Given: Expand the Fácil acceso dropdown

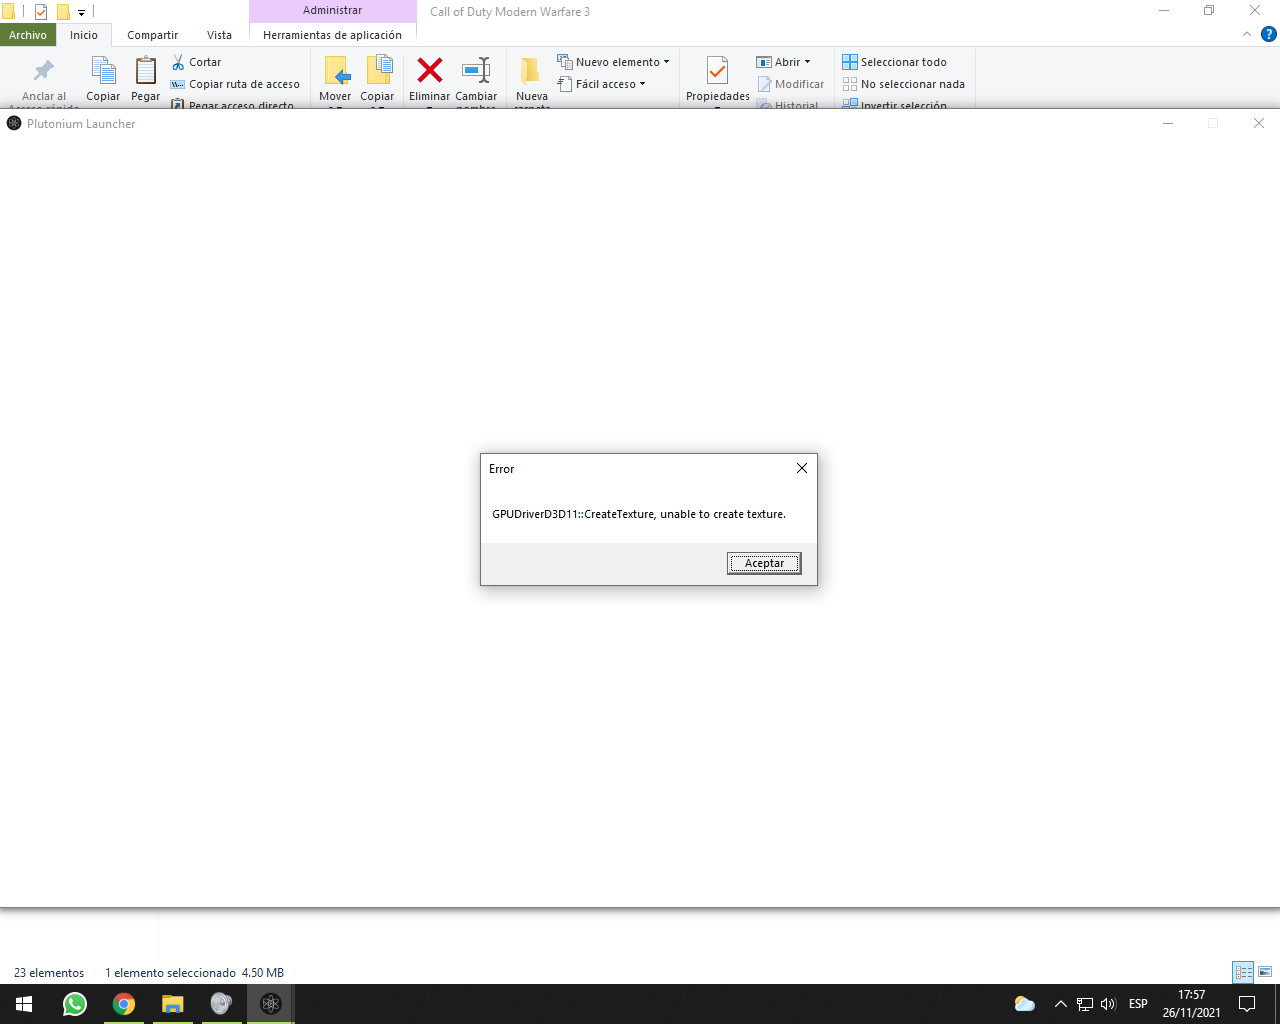Looking at the screenshot, I should point(642,84).
